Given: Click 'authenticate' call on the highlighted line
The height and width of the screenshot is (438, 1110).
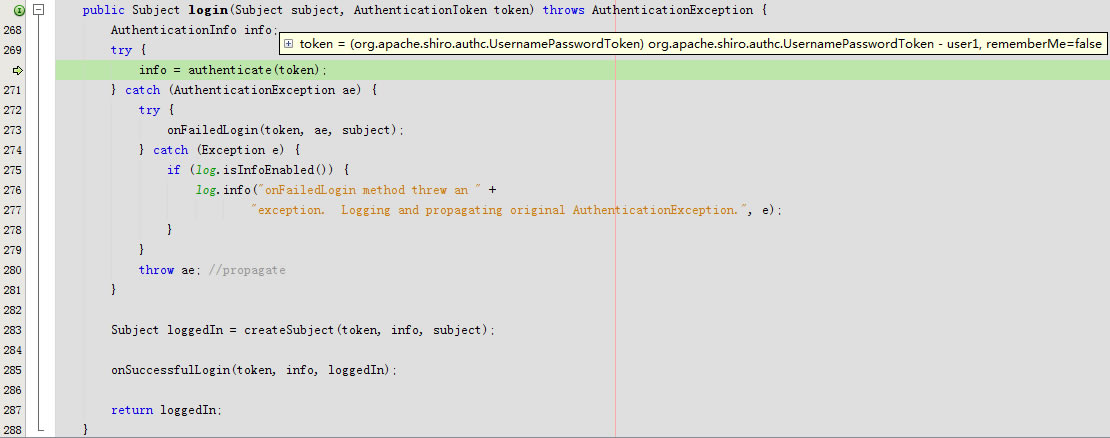Looking at the screenshot, I should pos(230,70).
